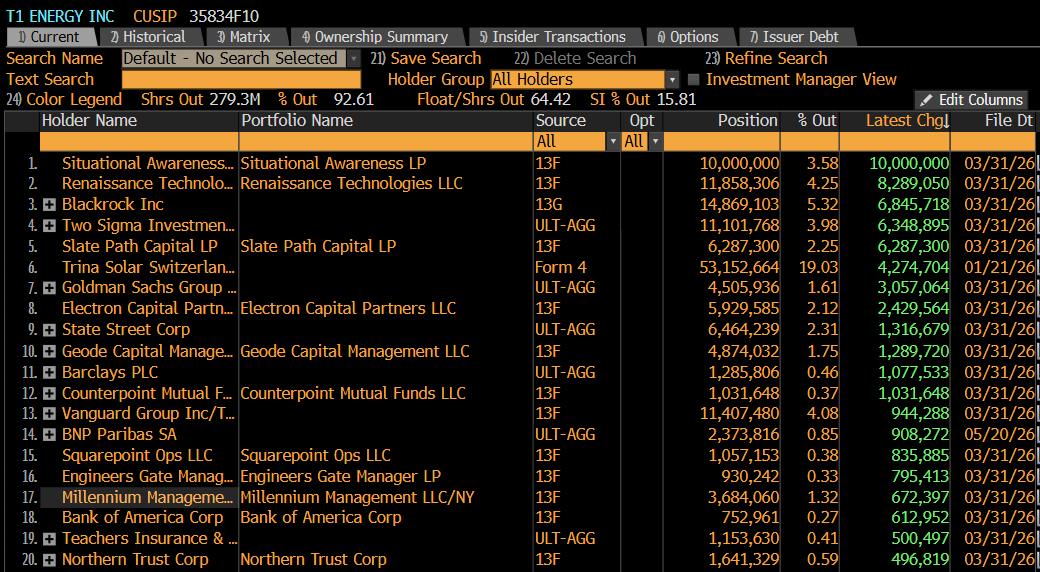Viewport: 1040px width, 572px height.
Task: Select the highlighted Millennium Management holder
Action: [x=147, y=498]
